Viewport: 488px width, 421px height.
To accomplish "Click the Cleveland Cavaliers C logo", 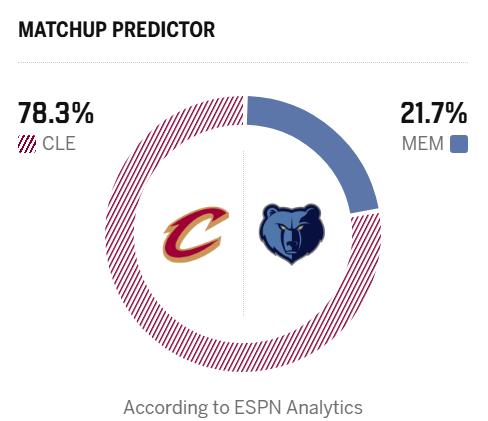I will point(196,234).
